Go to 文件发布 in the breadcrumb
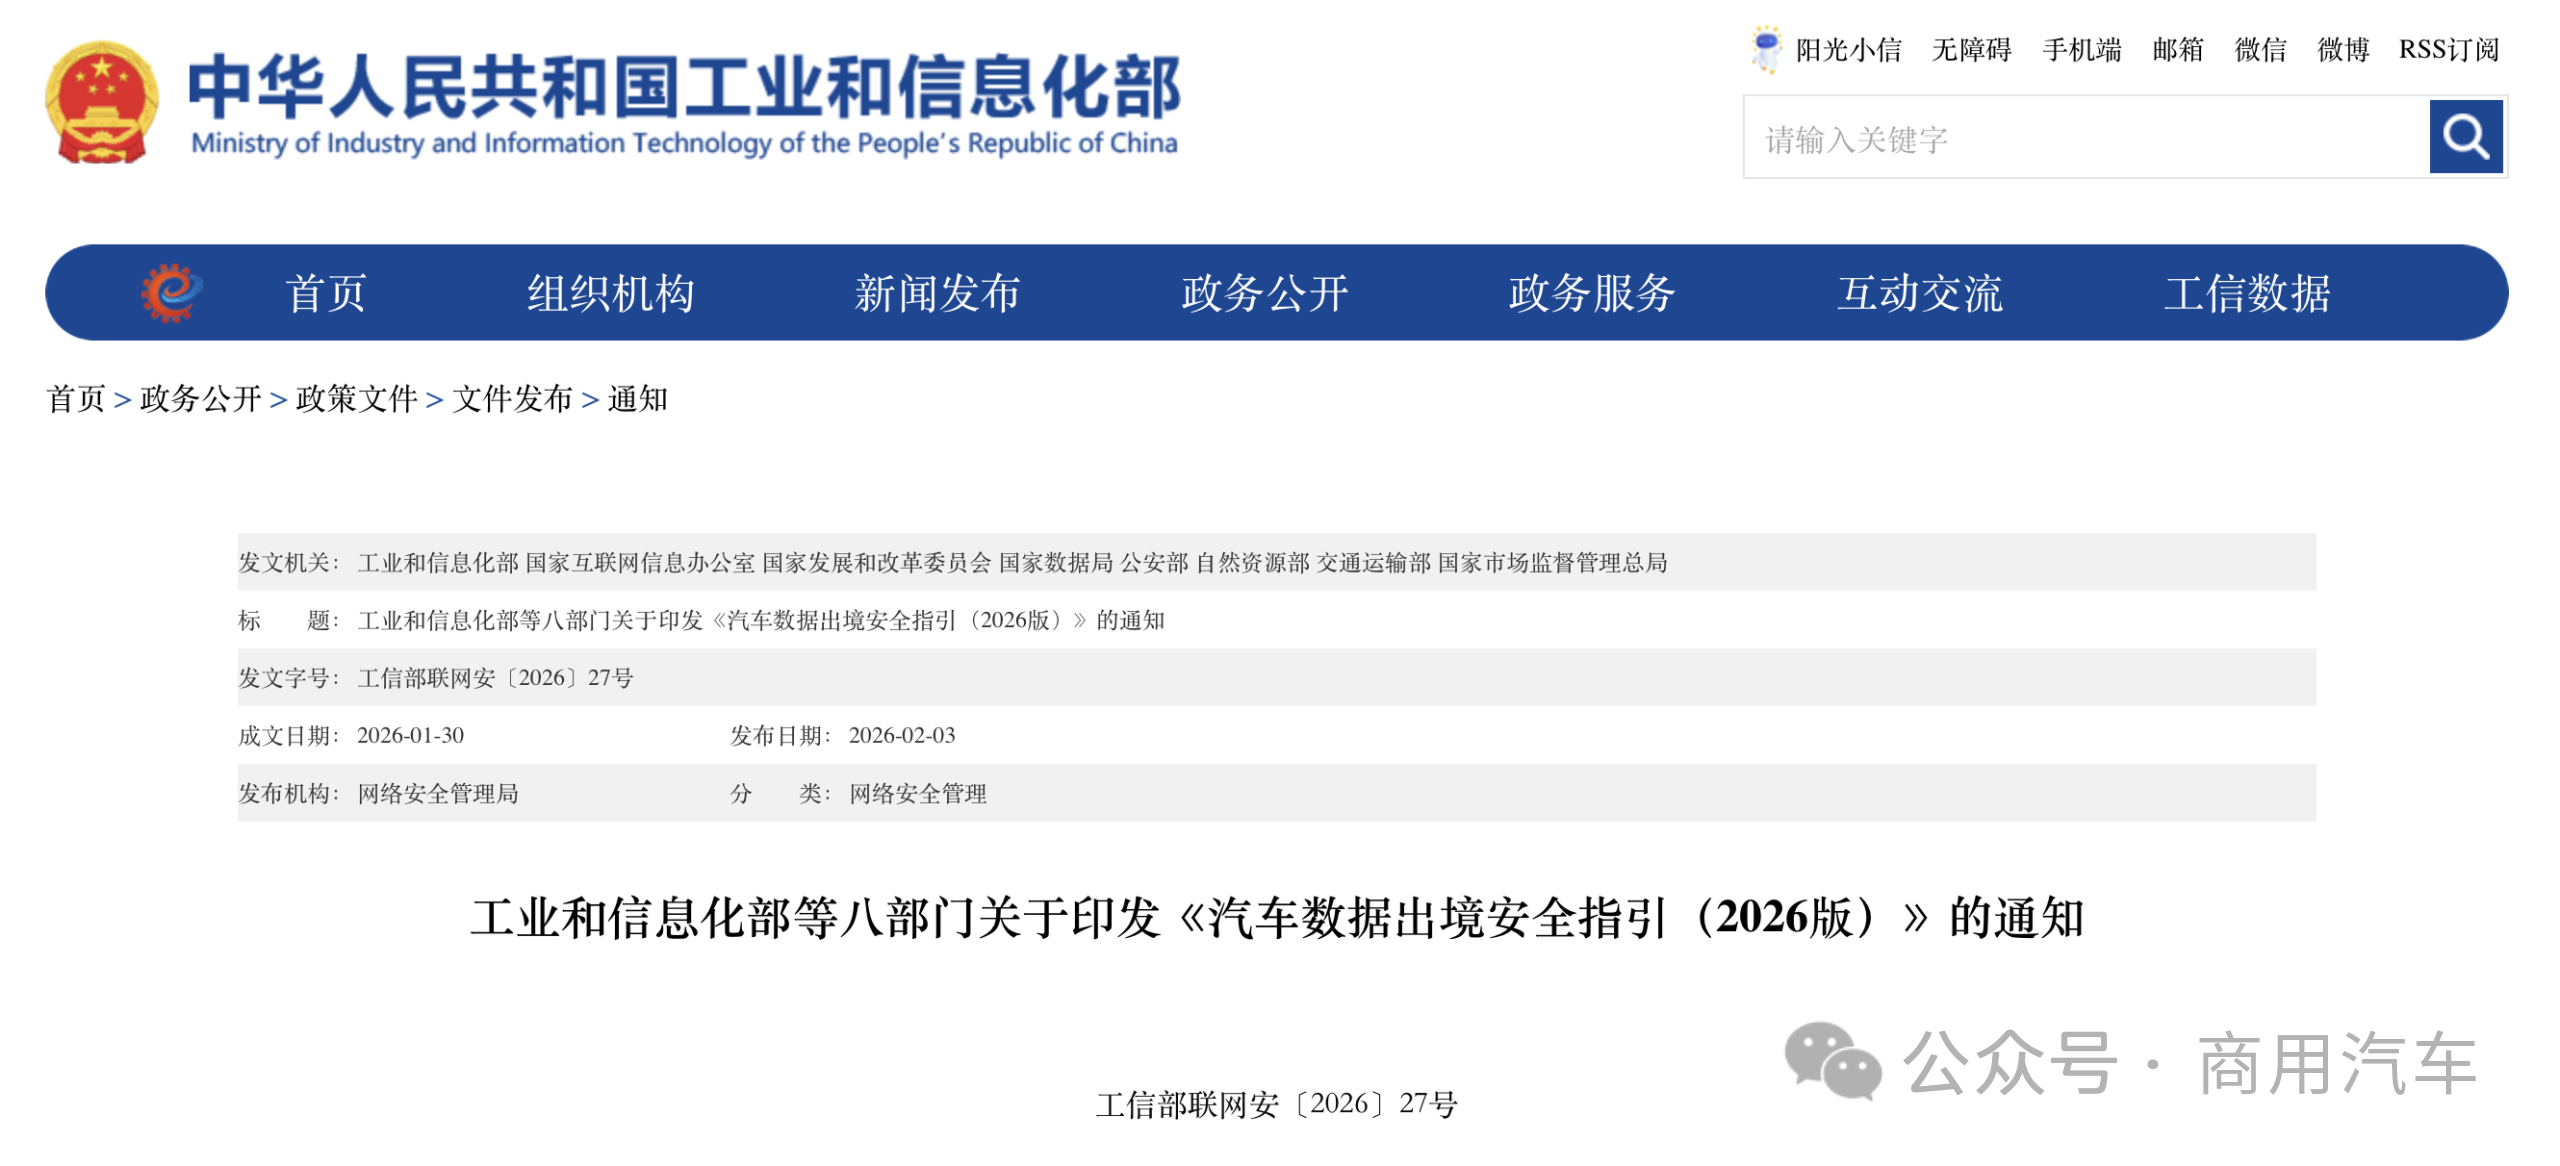 pos(512,398)
